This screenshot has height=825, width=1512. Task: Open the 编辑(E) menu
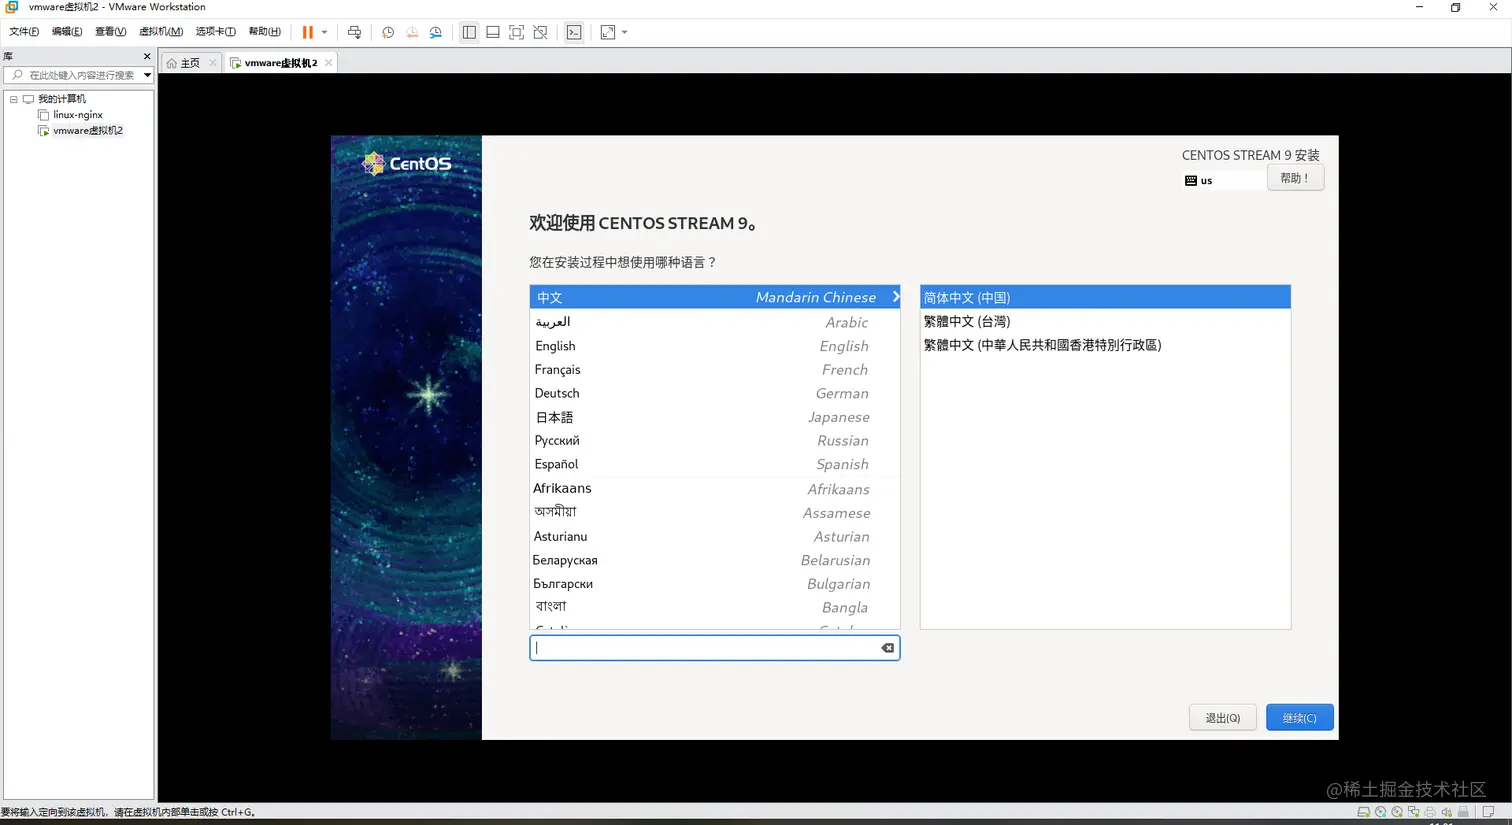[67, 32]
